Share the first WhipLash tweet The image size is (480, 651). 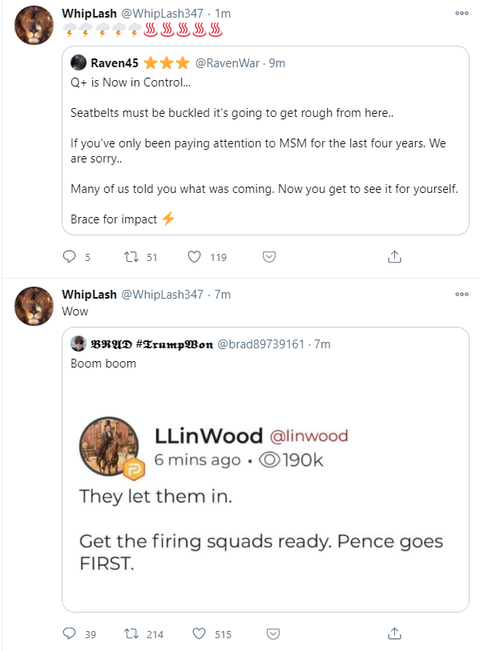[x=394, y=257]
